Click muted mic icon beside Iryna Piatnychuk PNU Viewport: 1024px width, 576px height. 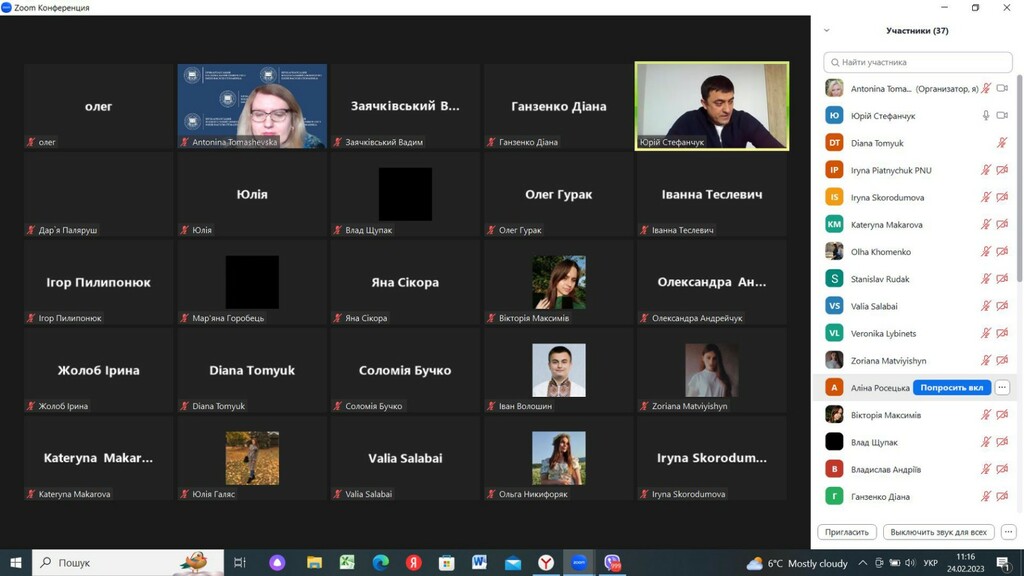986,170
